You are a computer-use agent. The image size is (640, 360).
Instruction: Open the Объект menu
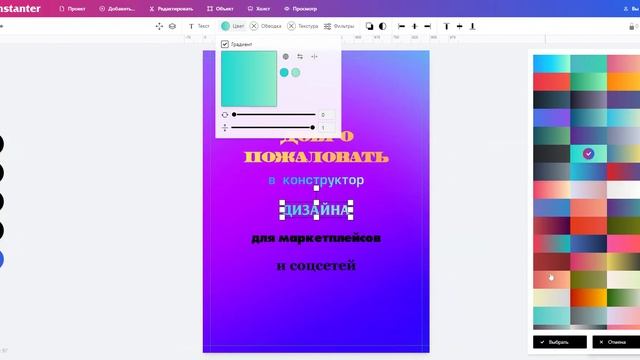tap(220, 9)
